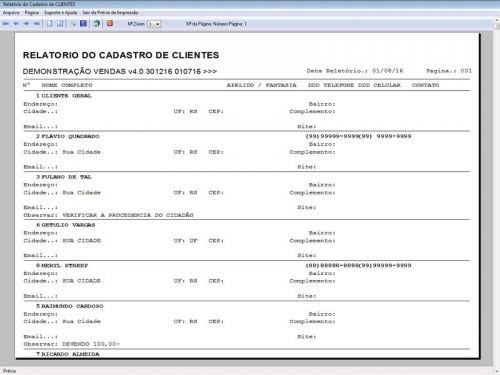Click the green refresh icon
This screenshot has height=375, width=500.
[x=97, y=23]
